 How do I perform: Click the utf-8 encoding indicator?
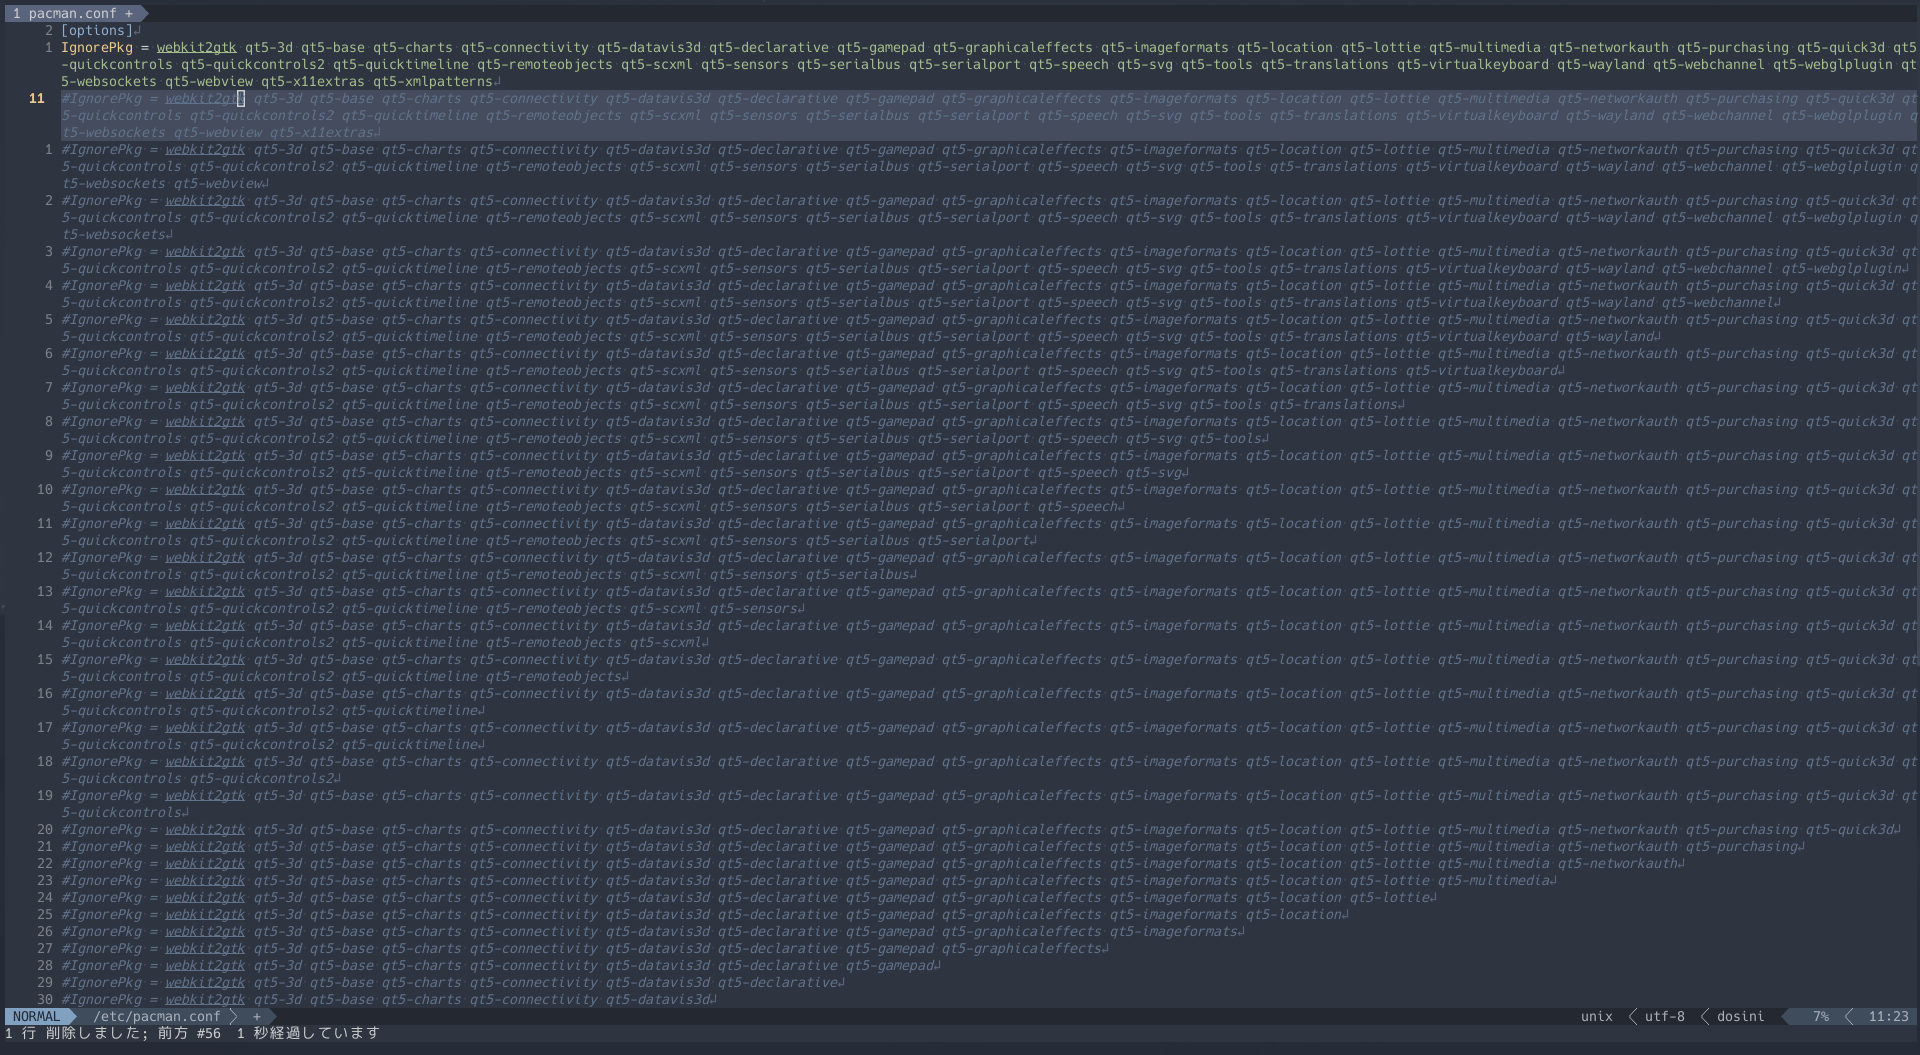click(1663, 1016)
